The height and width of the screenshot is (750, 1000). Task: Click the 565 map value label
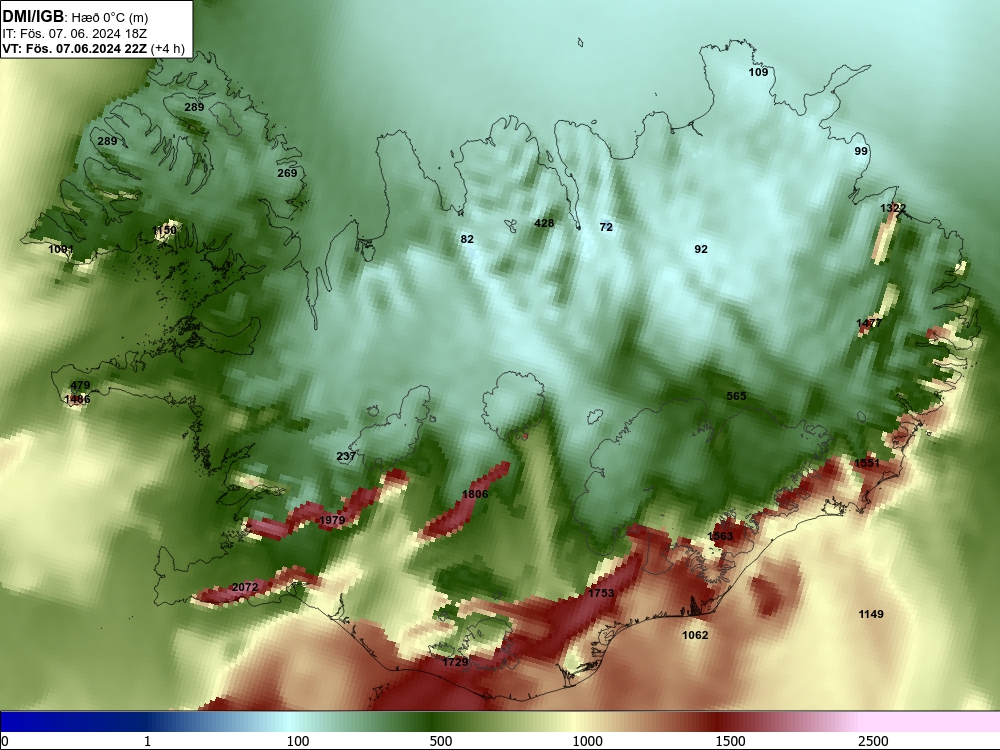click(736, 396)
